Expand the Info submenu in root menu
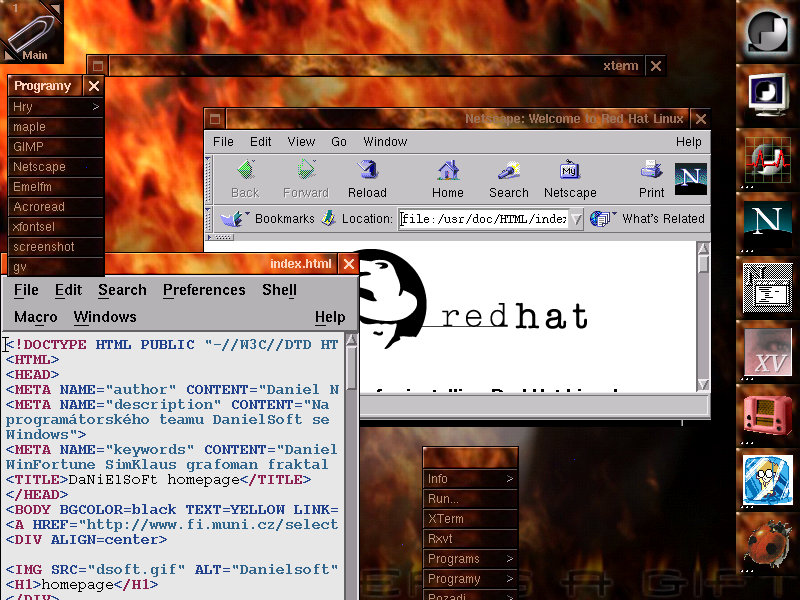Screen dimensions: 800x600 point(470,479)
